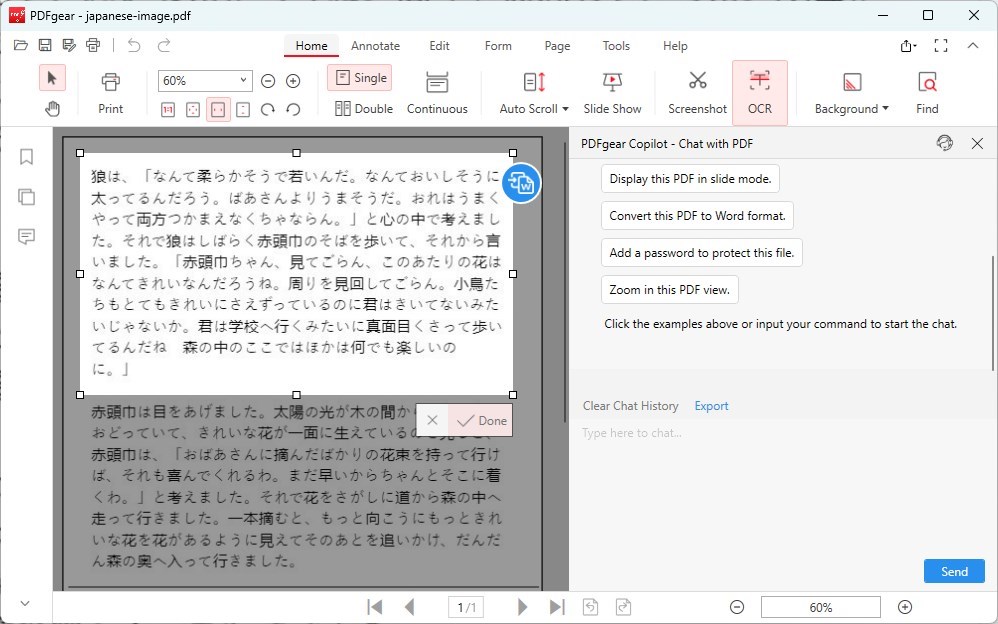
Task: Open the Find tool
Action: tap(927, 93)
